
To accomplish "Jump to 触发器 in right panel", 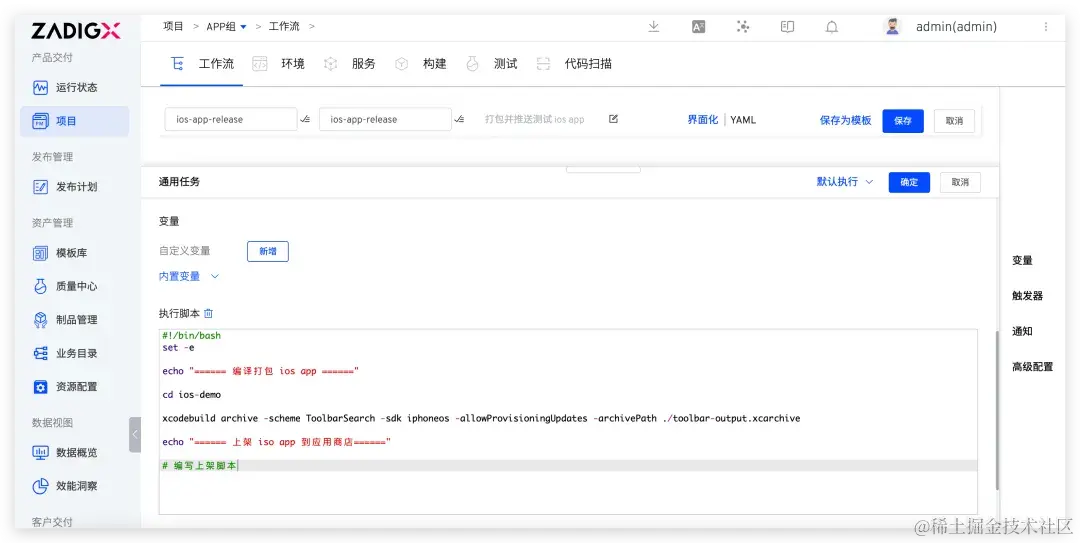I will [x=1027, y=296].
